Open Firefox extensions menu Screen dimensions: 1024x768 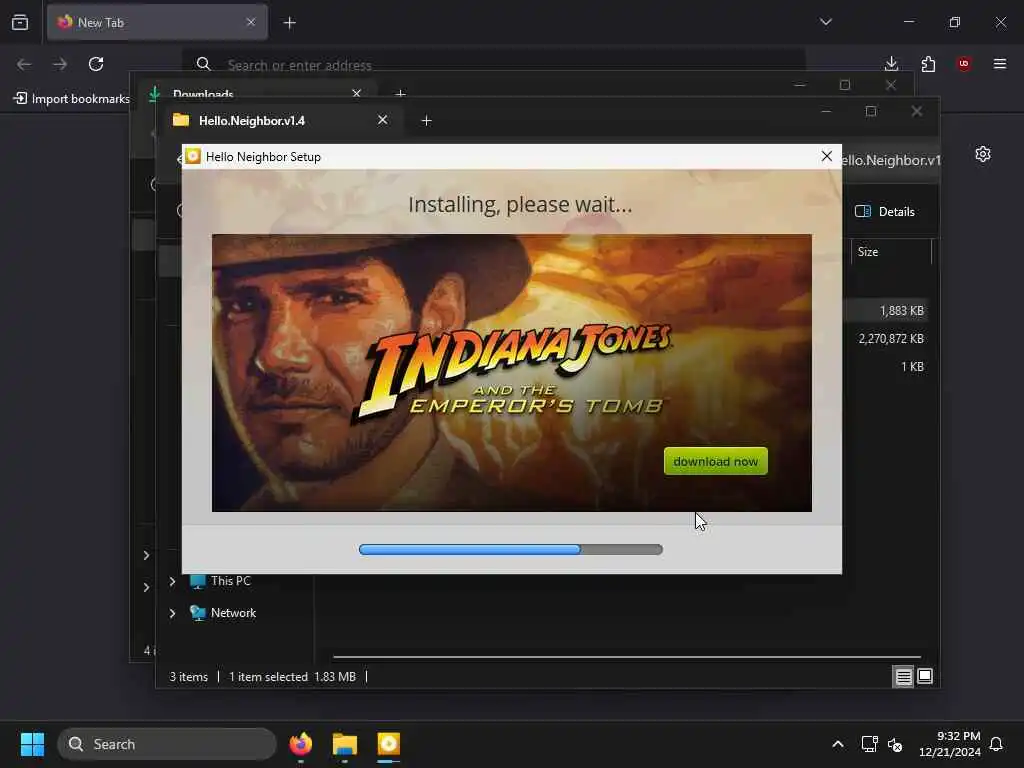tap(928, 64)
